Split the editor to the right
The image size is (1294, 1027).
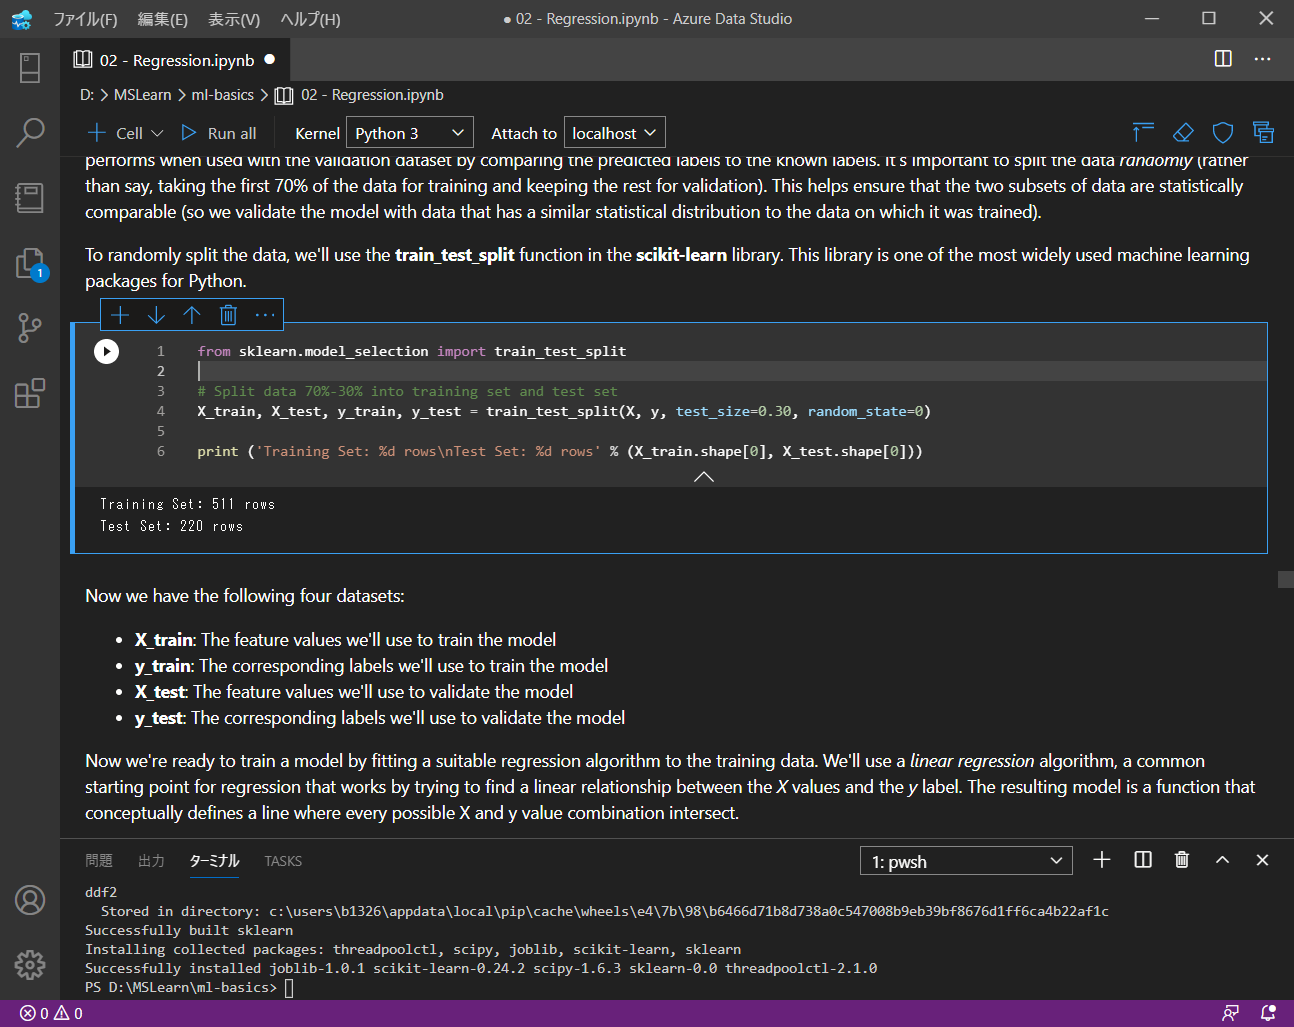pyautogui.click(x=1222, y=59)
